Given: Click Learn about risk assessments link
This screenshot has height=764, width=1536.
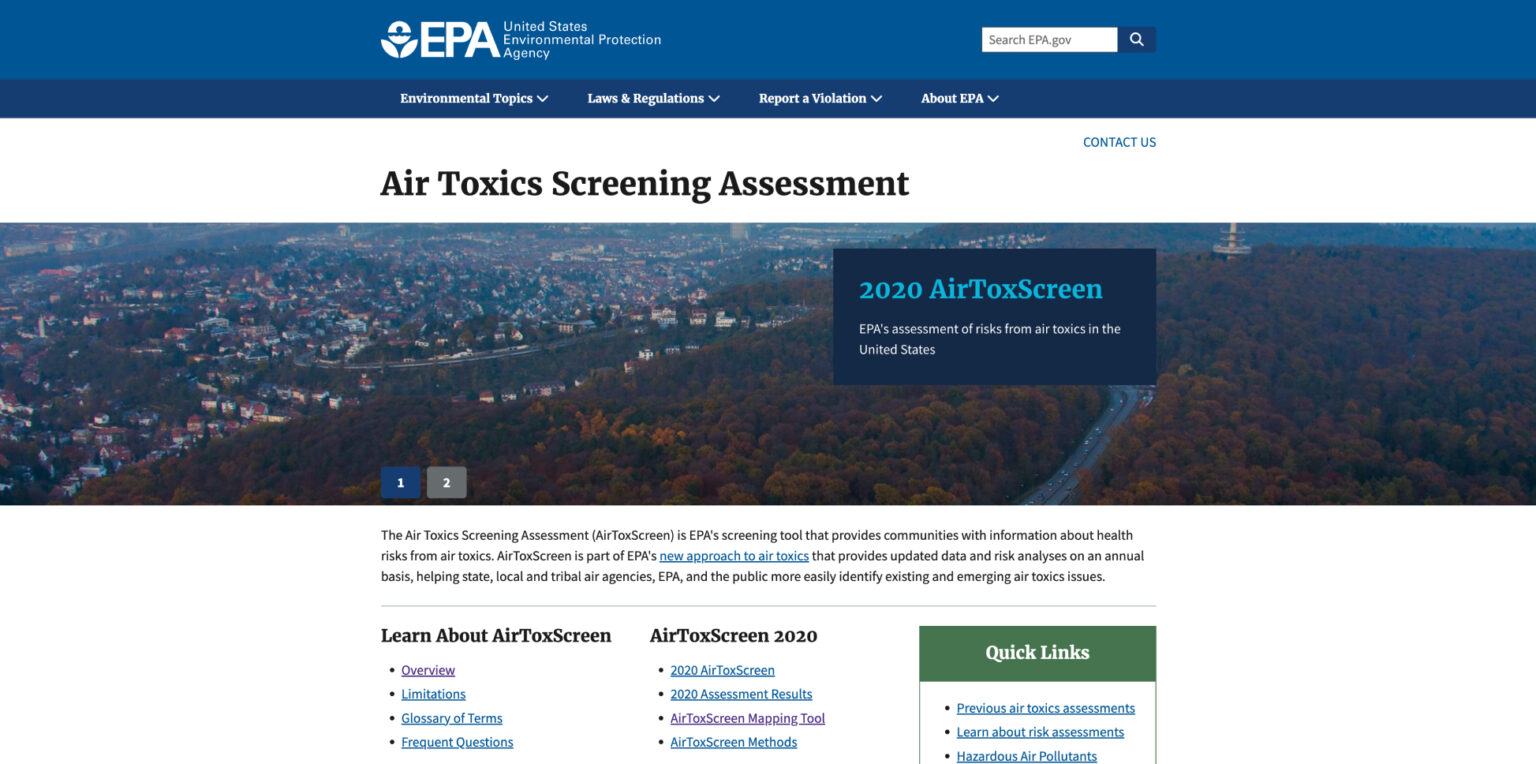Looking at the screenshot, I should click(x=1040, y=732).
